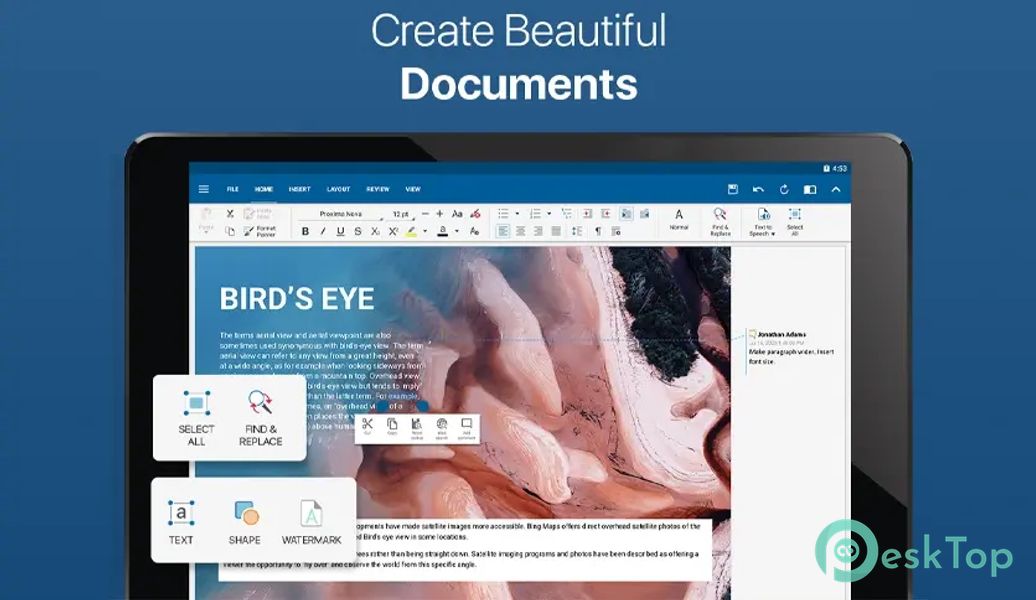This screenshot has width=1036, height=600.
Task: Click Copy in the floating selection toolbar
Action: tap(392, 427)
